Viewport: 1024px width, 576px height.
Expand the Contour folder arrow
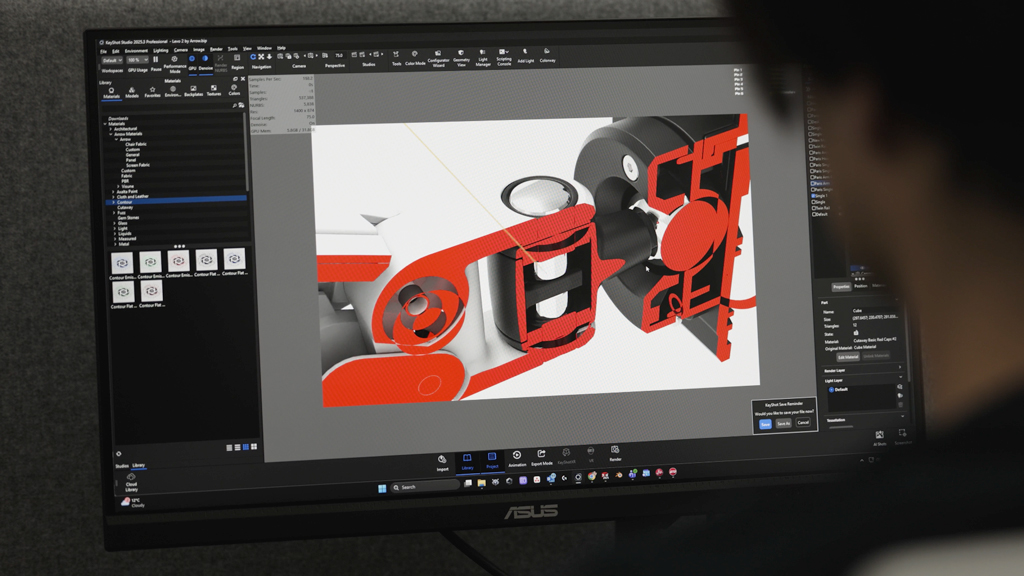coord(114,202)
